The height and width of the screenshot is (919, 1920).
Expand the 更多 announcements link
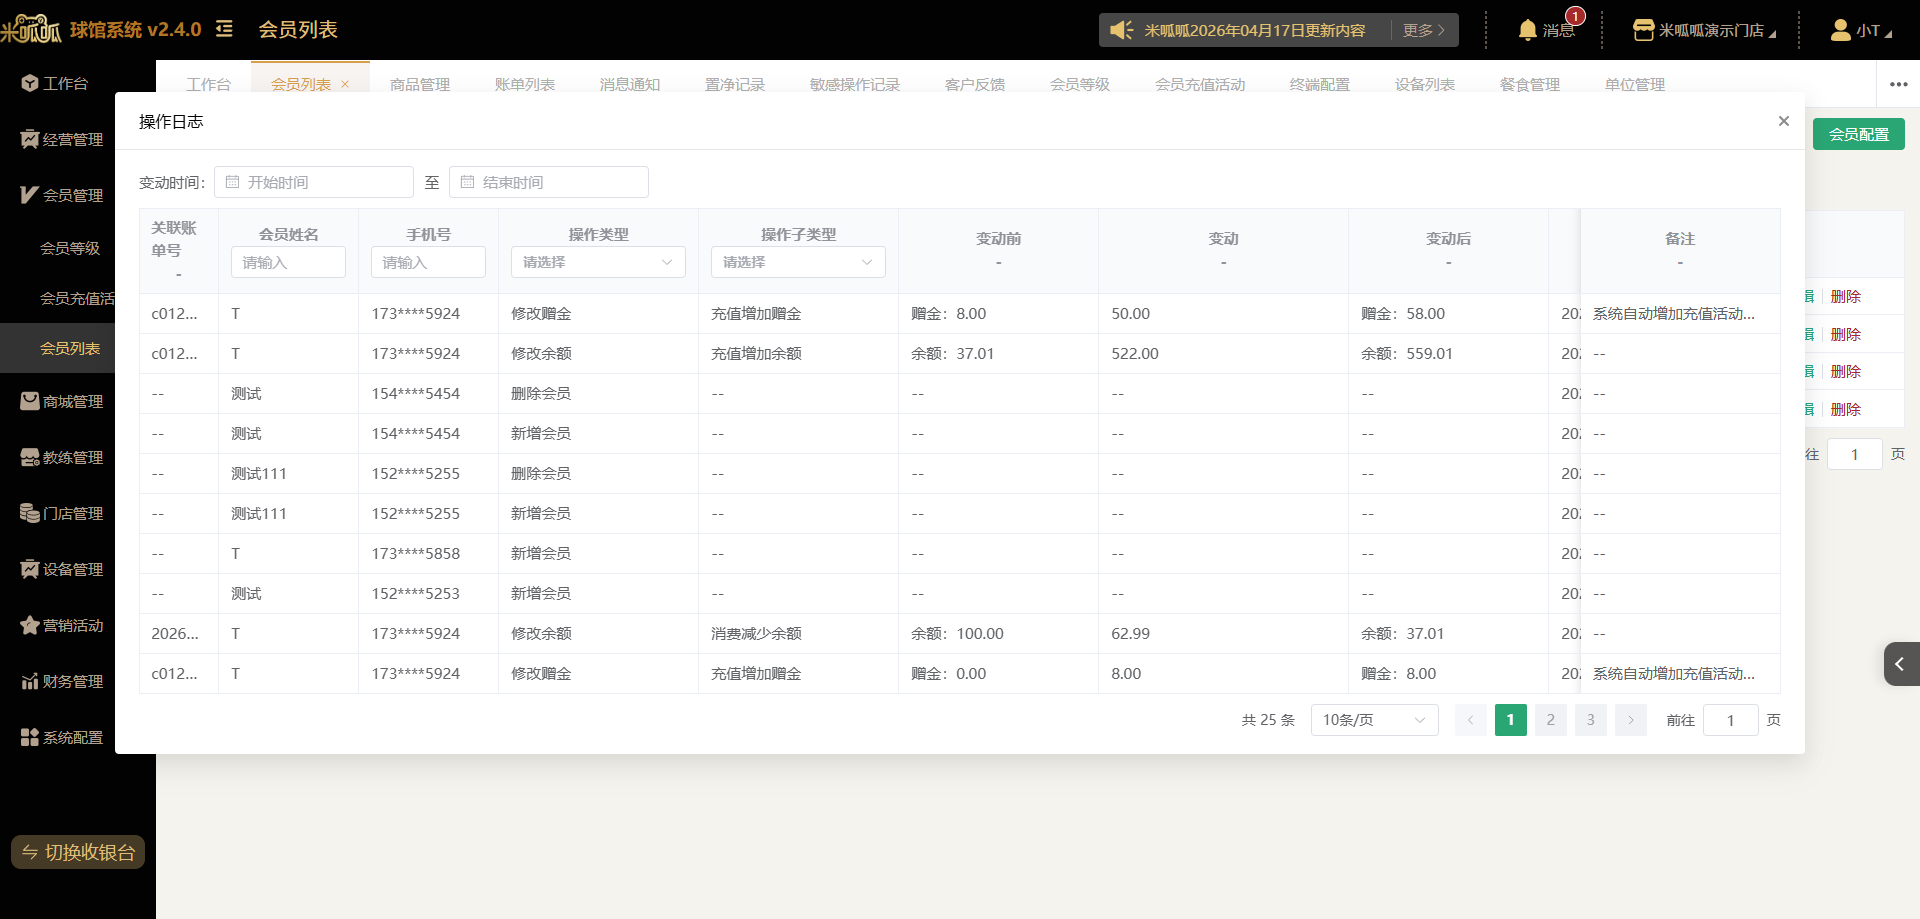1423,30
